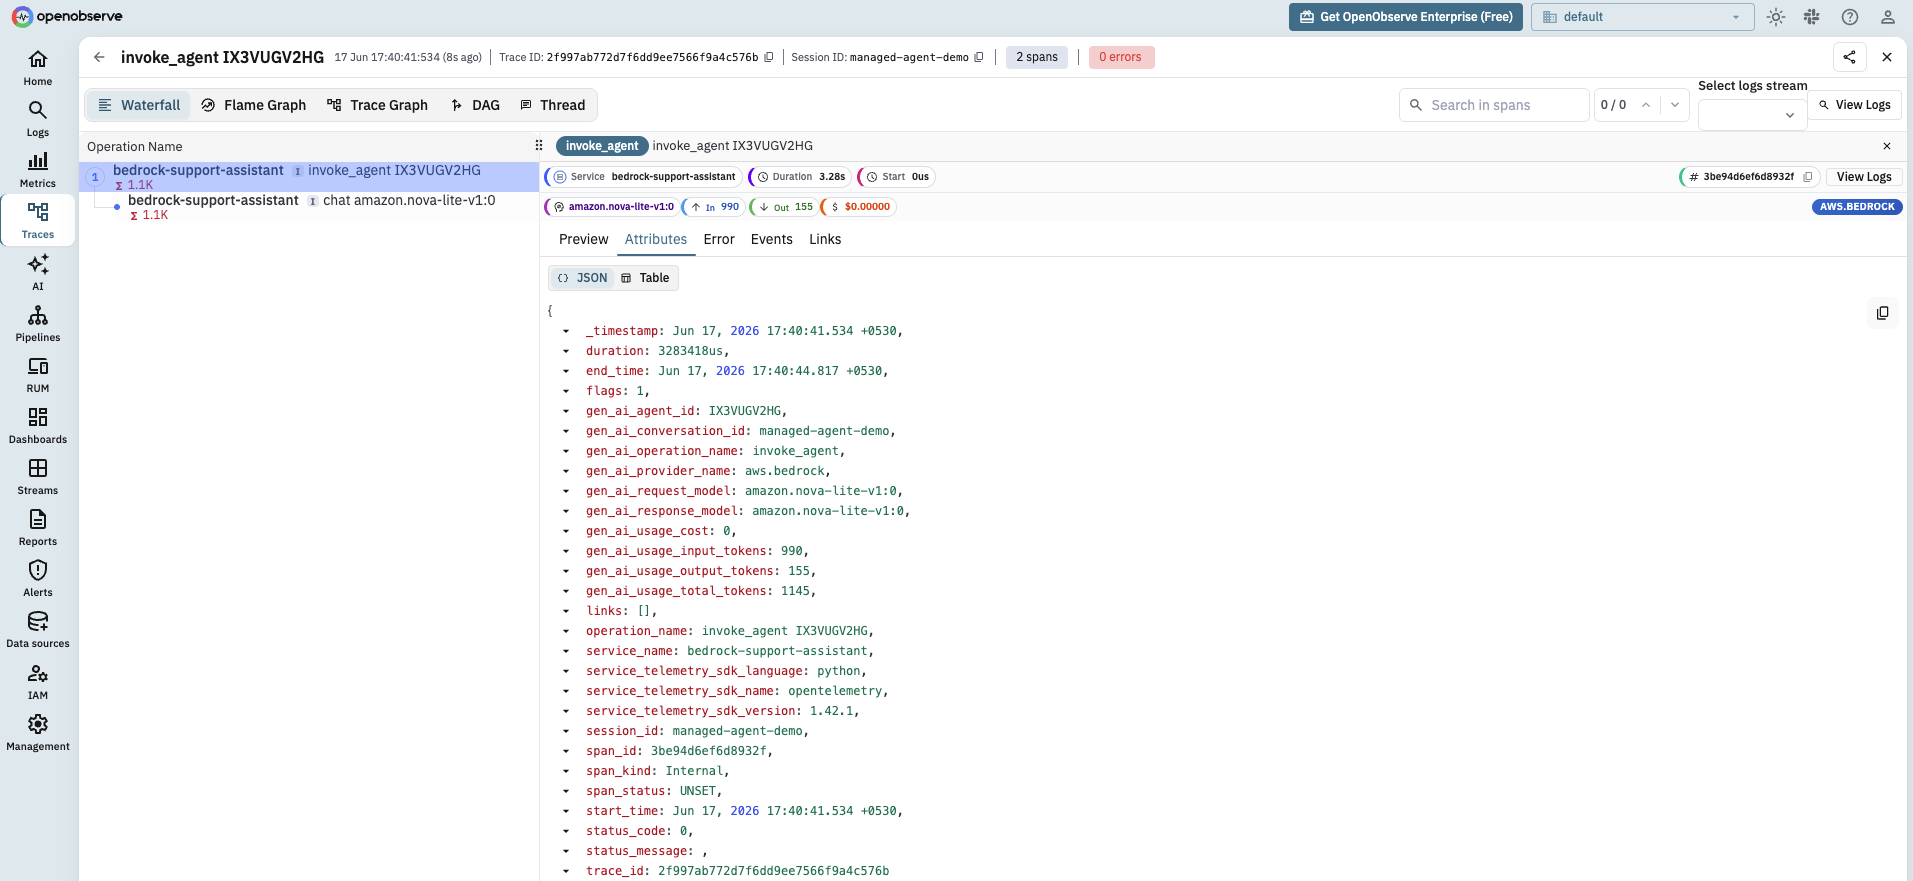Open Management settings

(x=38, y=733)
